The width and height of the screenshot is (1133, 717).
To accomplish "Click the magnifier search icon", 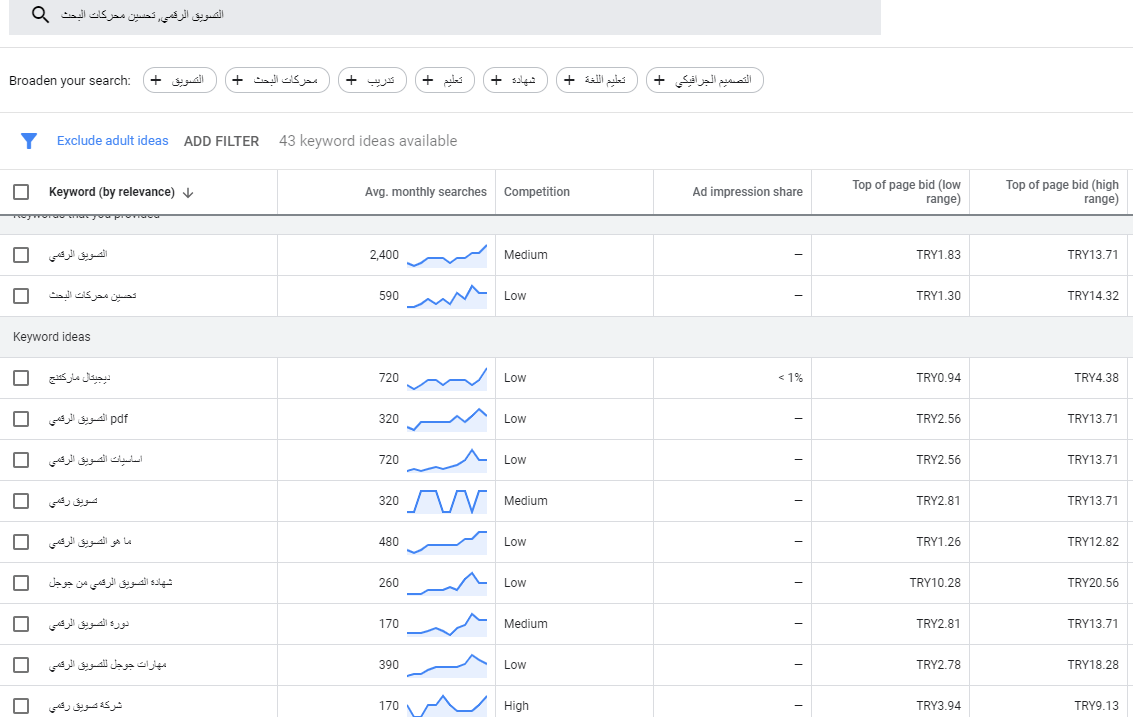I will pyautogui.click(x=40, y=14).
